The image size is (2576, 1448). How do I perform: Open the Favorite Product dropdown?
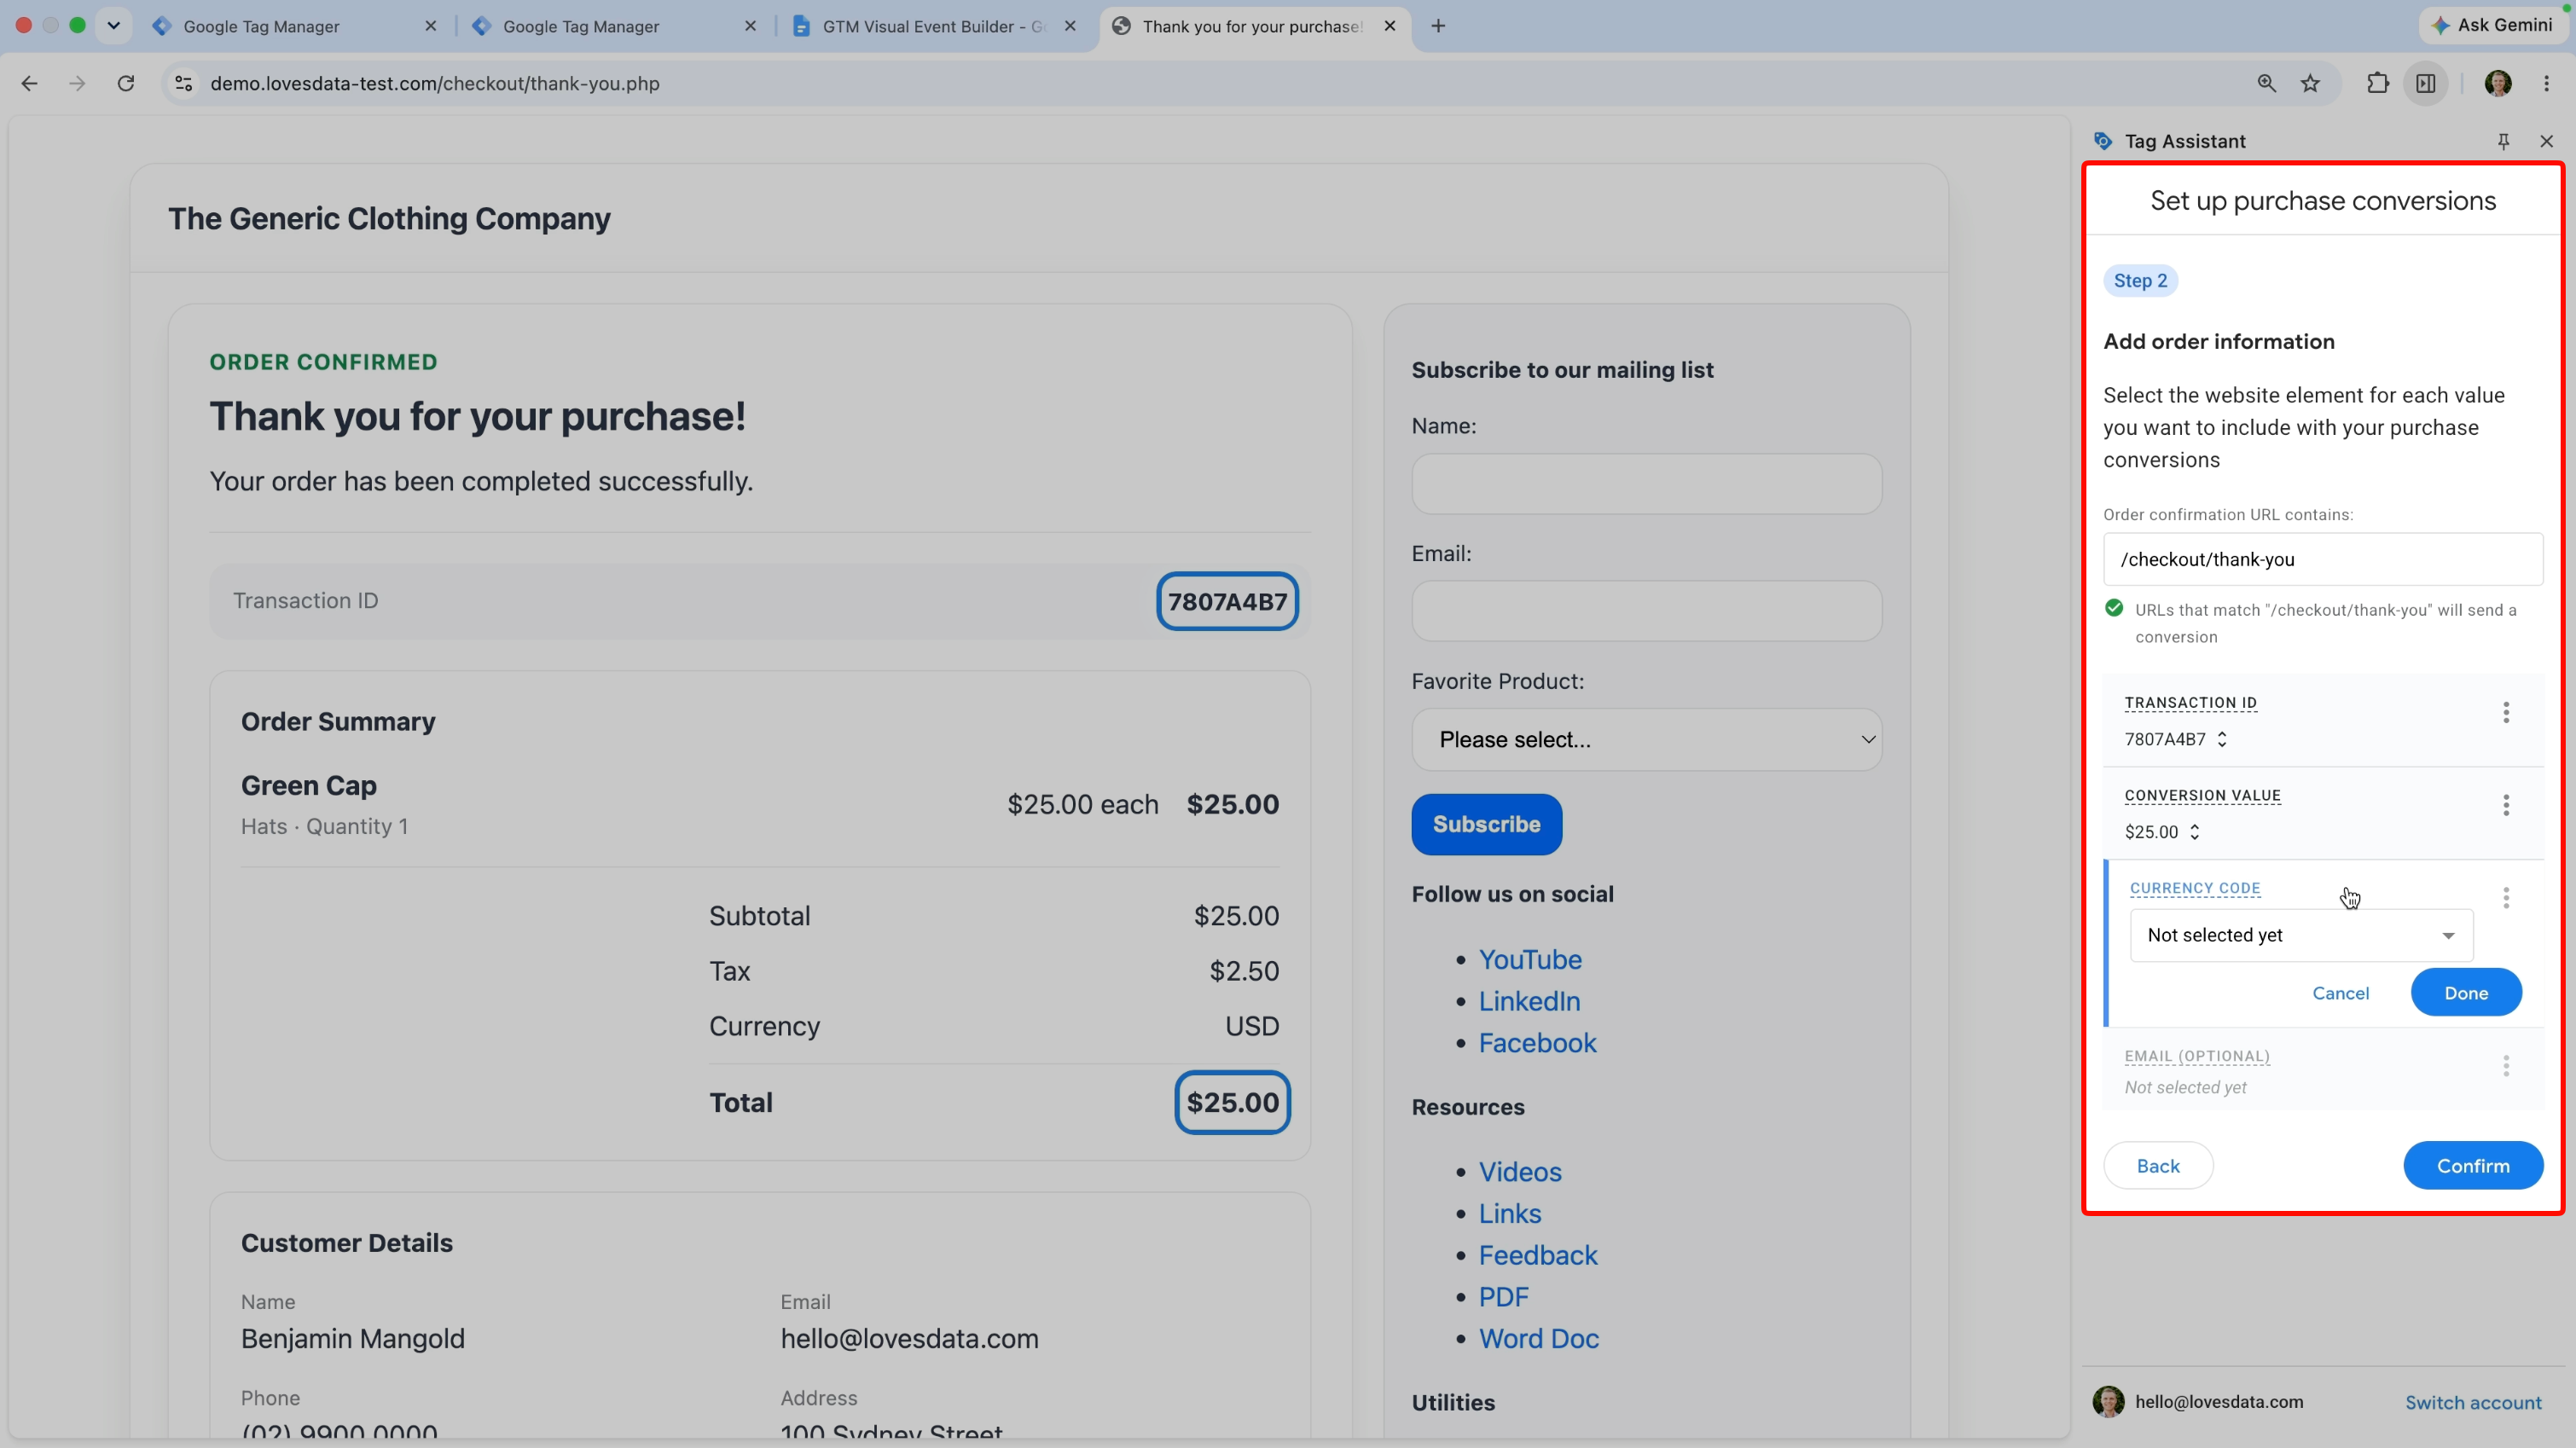1646,739
